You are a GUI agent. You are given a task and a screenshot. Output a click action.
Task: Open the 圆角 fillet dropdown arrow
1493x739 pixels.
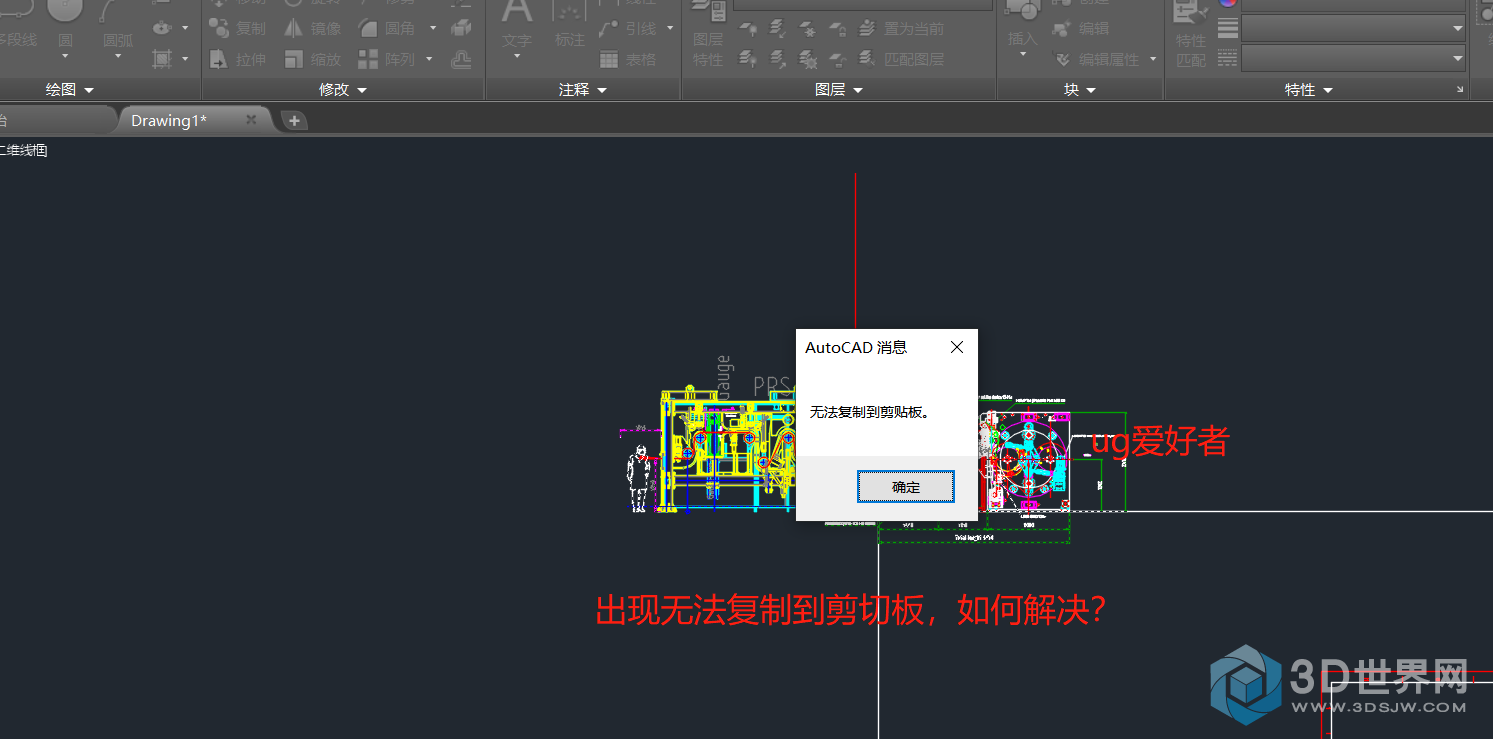pos(433,29)
